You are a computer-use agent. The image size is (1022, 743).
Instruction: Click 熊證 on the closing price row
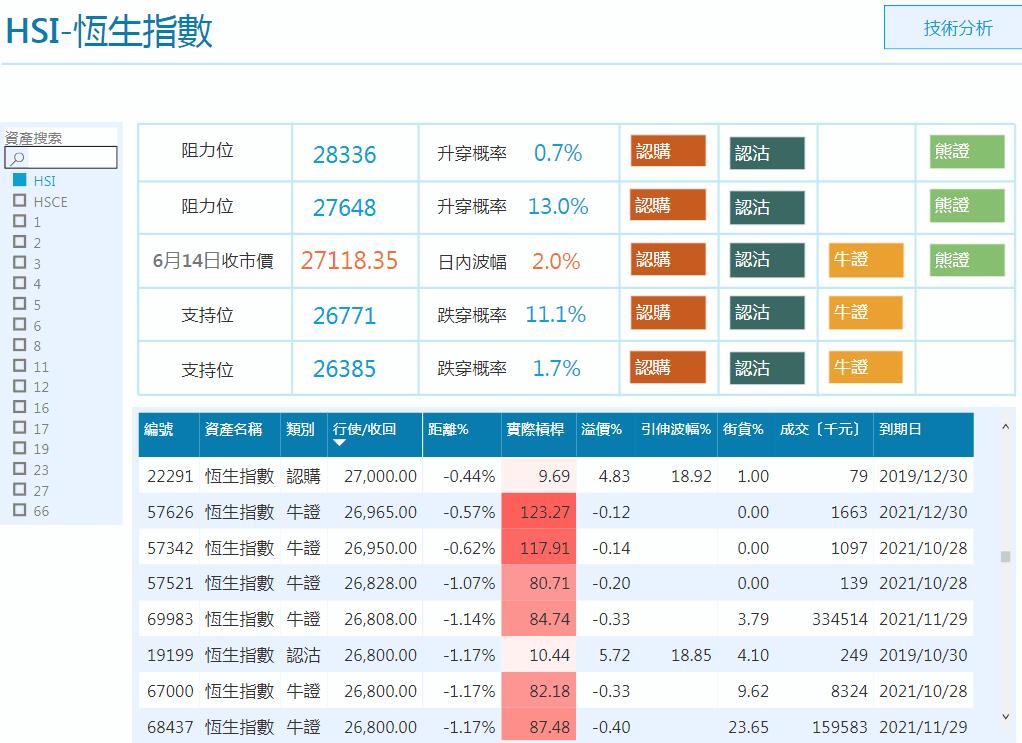[x=963, y=260]
